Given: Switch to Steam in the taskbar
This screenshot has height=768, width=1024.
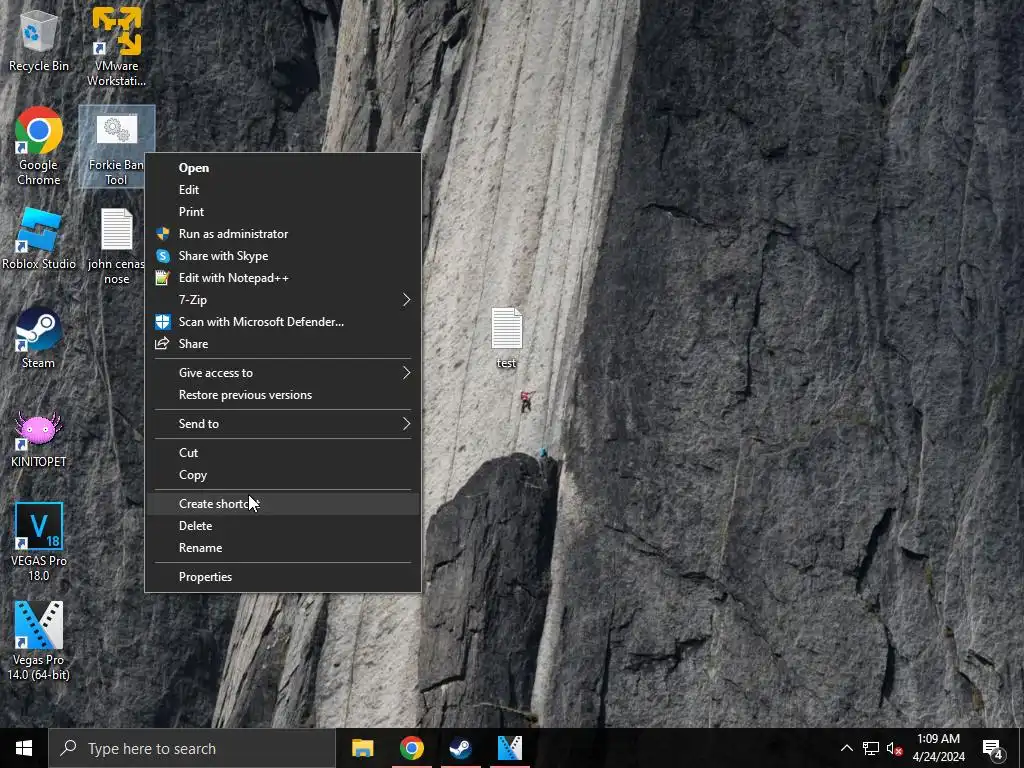Looking at the screenshot, I should pos(460,748).
